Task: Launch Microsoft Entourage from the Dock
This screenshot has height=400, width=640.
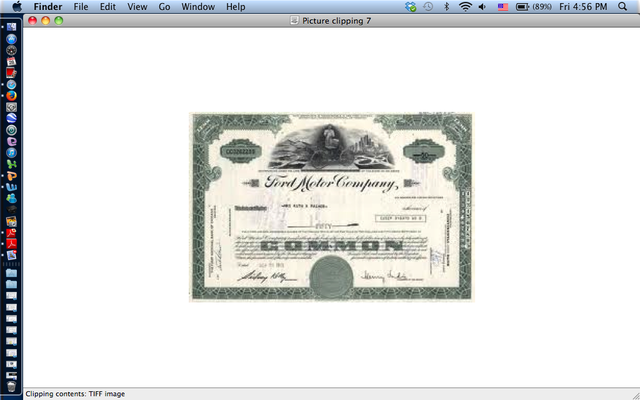Action: point(11,142)
